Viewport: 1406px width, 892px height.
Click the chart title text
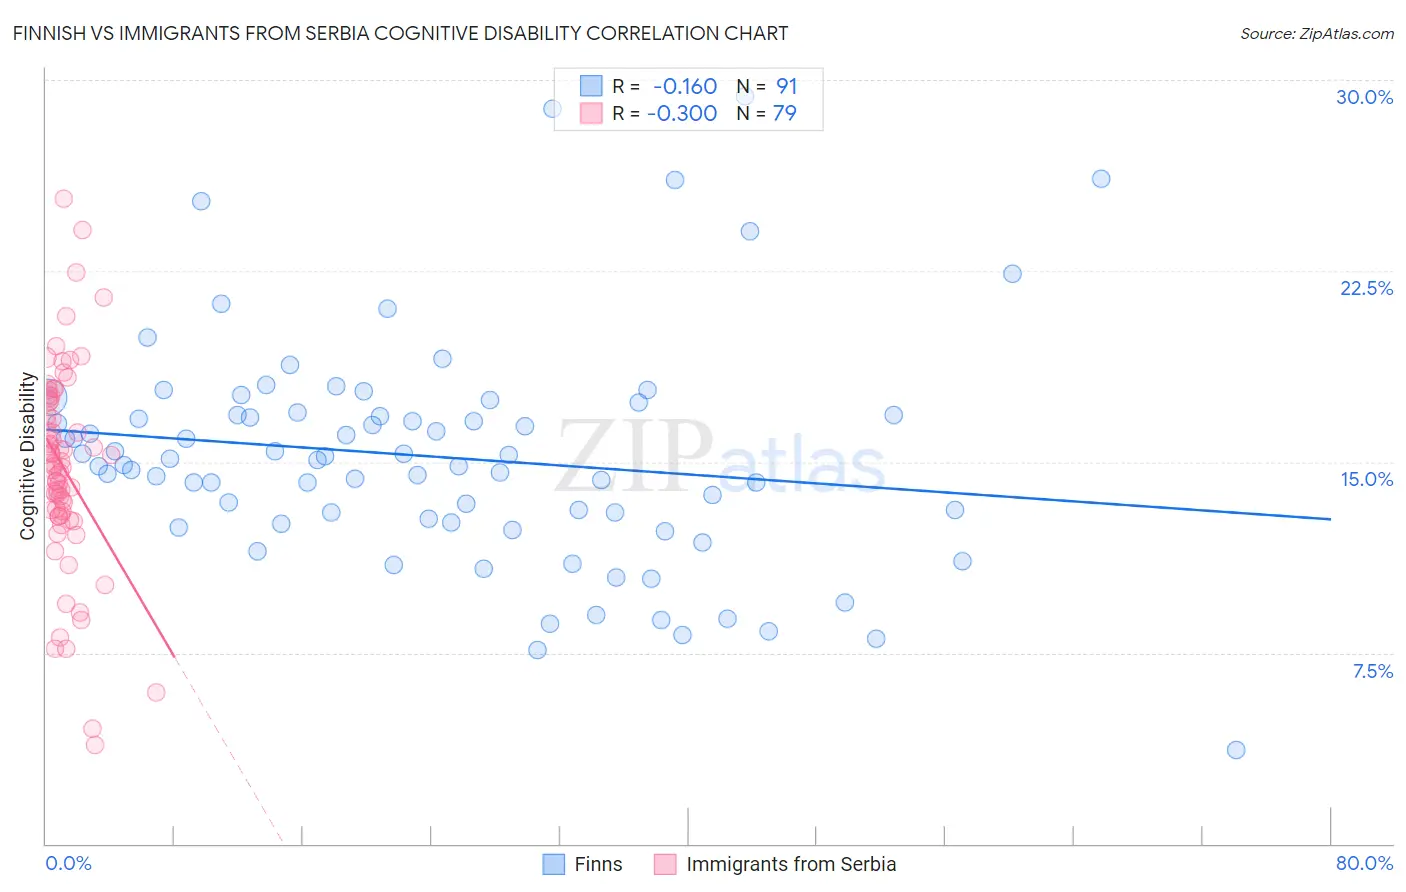tap(400, 33)
